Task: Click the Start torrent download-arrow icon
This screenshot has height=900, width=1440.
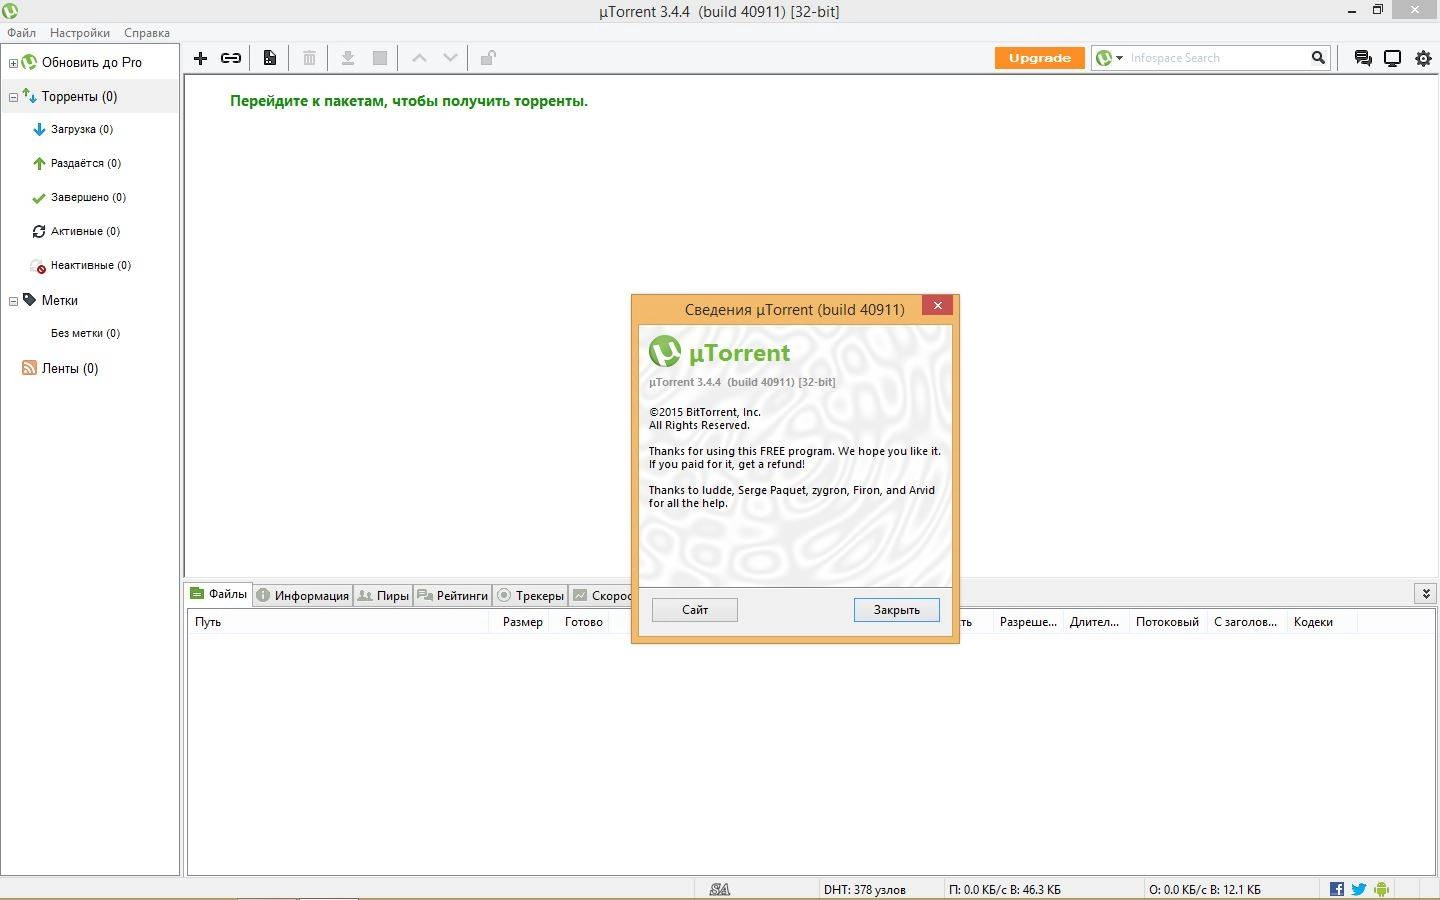Action: [x=348, y=58]
